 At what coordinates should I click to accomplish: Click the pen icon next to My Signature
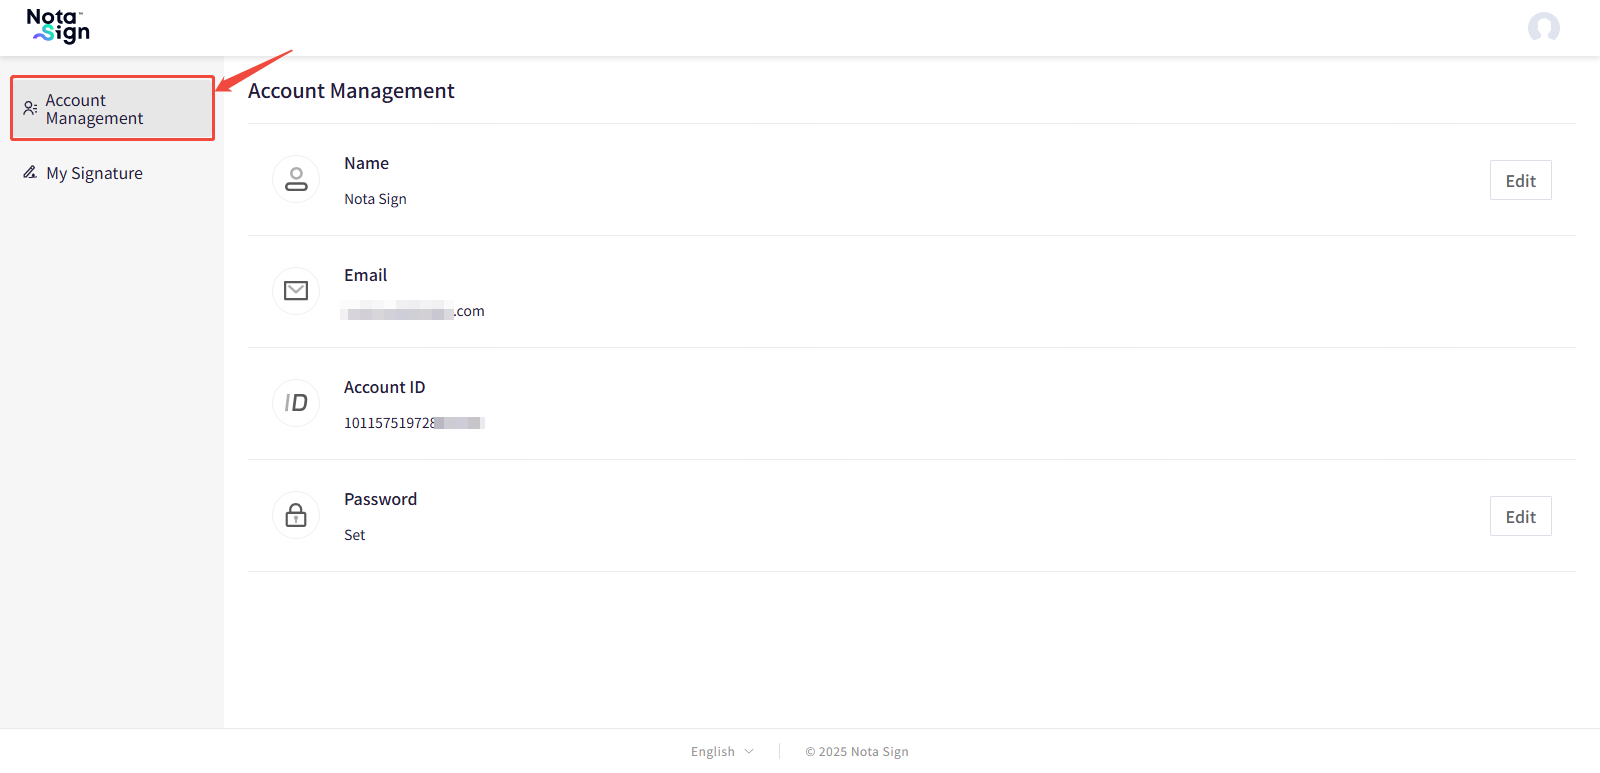coord(30,173)
